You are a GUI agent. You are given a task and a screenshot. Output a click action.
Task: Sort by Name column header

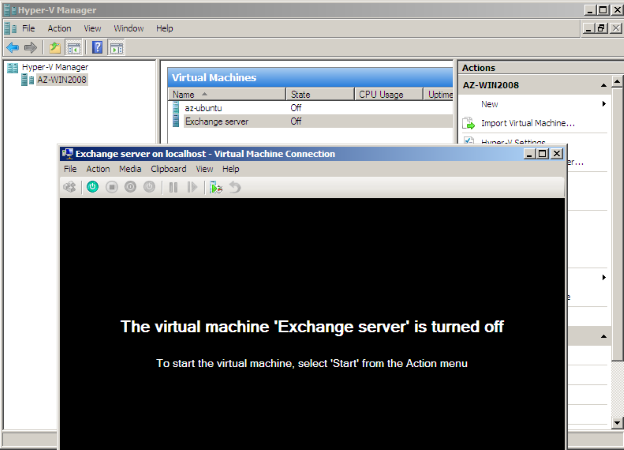[227, 94]
